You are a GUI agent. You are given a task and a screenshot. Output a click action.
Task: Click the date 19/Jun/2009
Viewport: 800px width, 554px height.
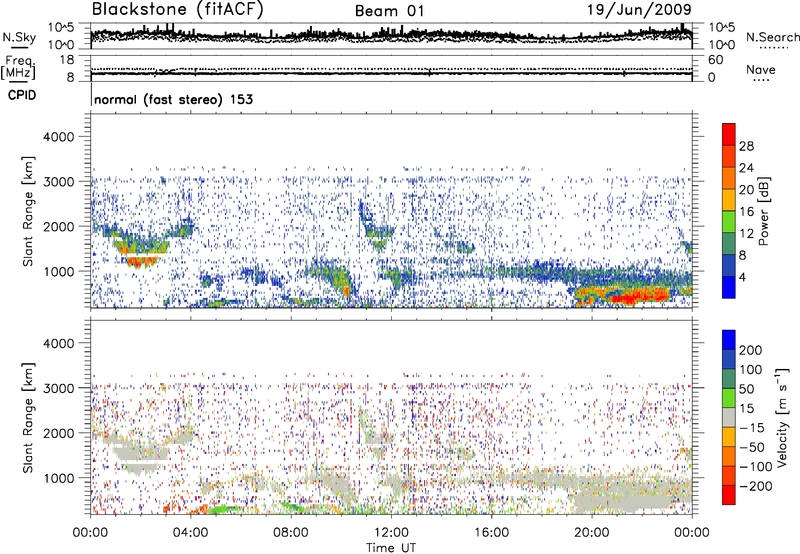point(639,9)
